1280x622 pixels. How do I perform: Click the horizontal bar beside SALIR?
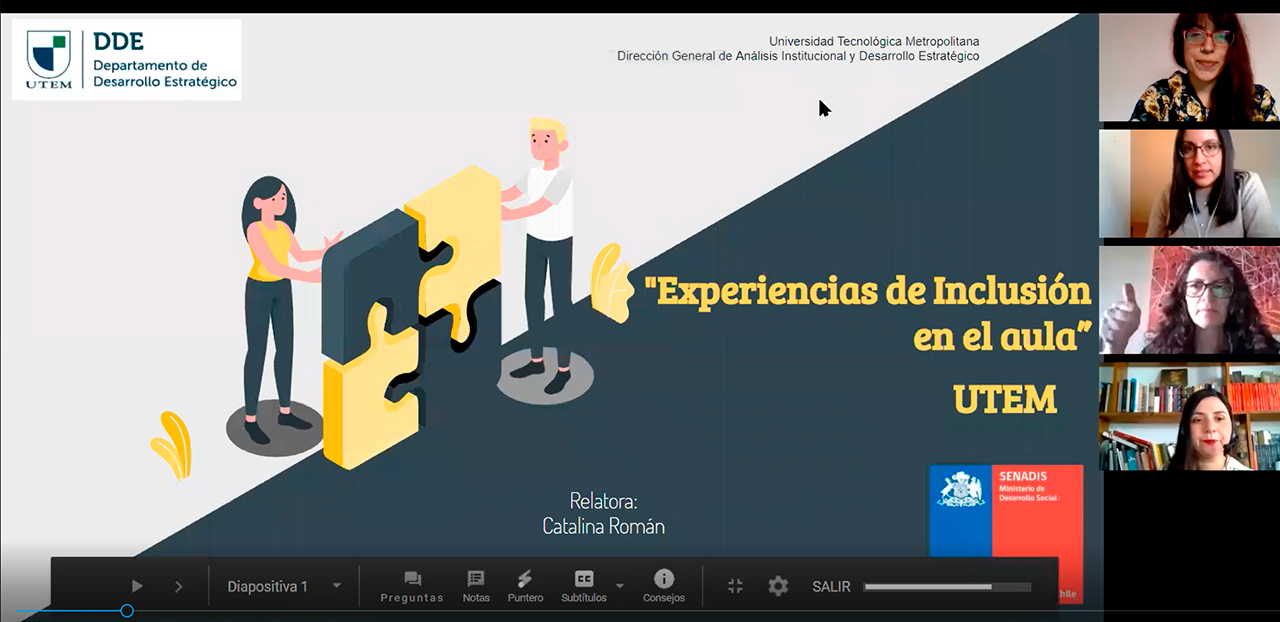(946, 587)
